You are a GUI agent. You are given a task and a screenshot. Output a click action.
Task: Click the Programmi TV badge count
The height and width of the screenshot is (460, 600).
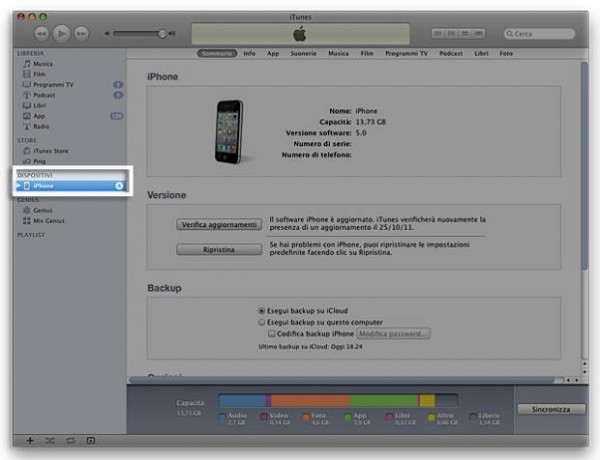pyautogui.click(x=118, y=85)
